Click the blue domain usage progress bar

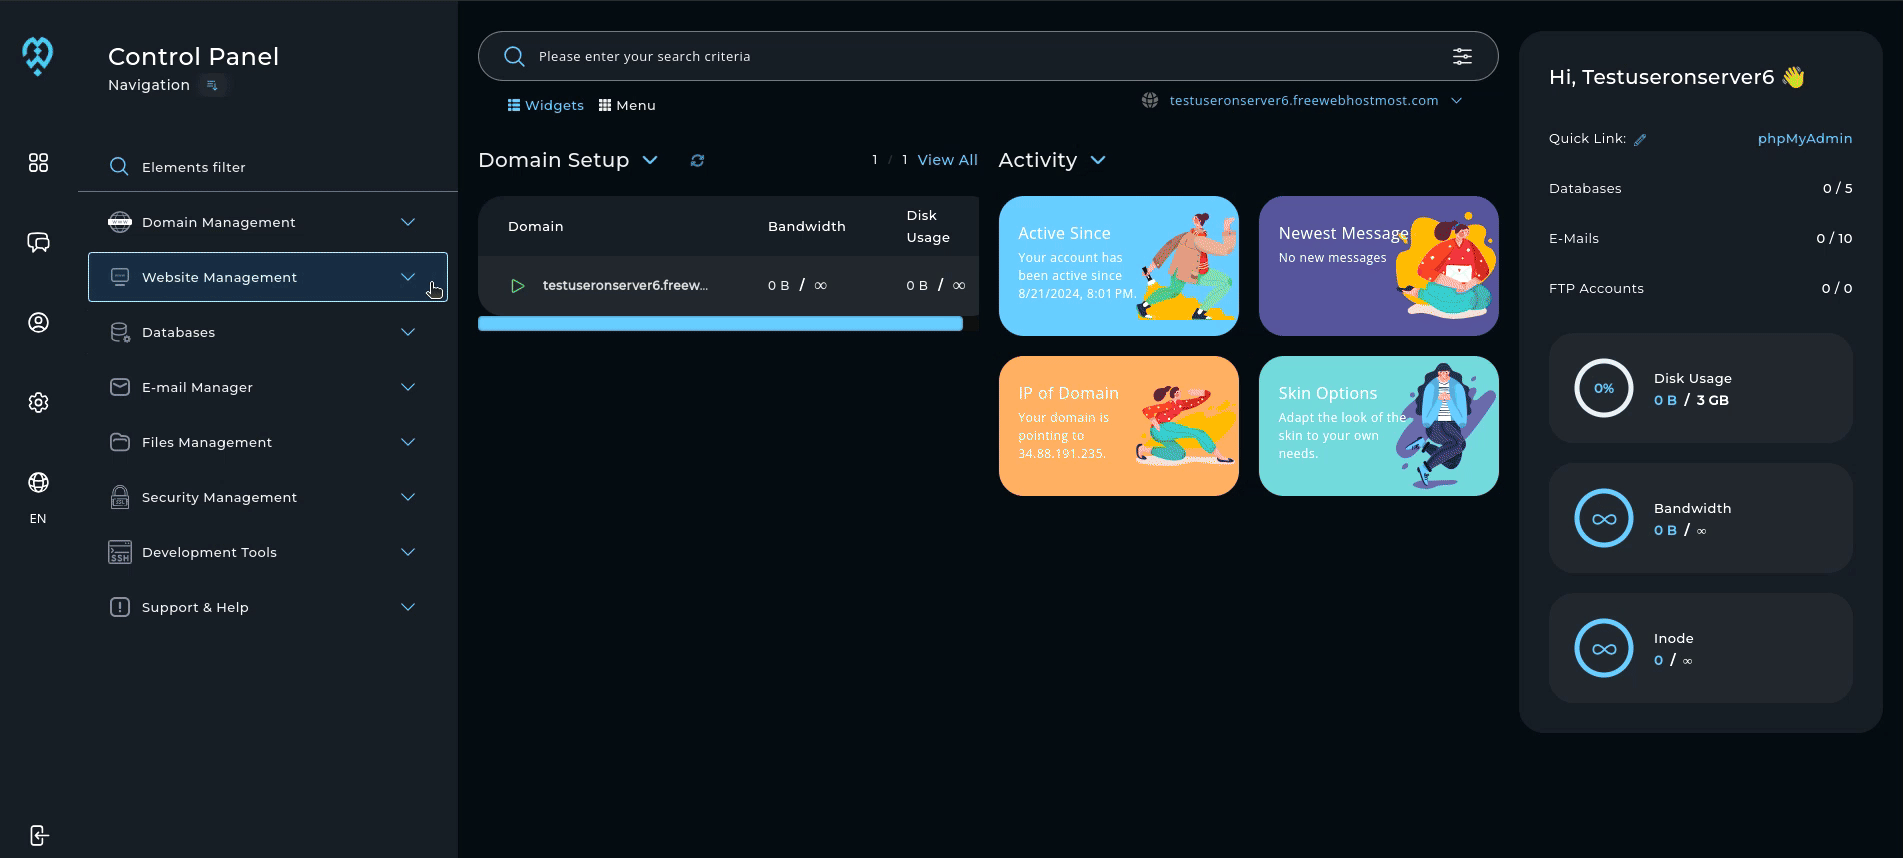pos(720,323)
